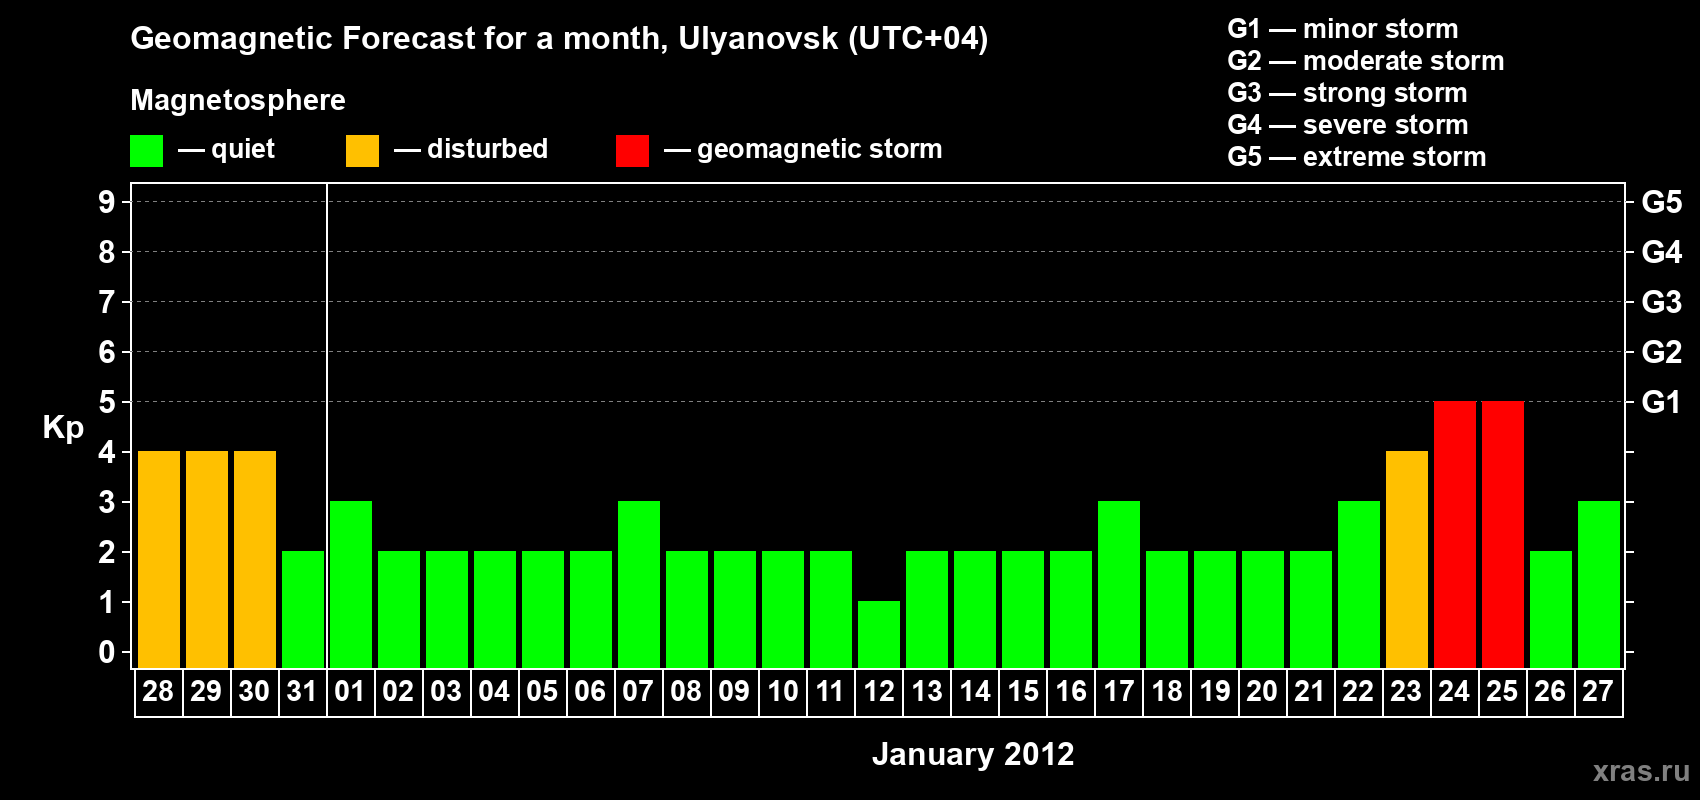Screen dimensions: 1700x800
Task: Click the red geomagnetic storm legend swatch
Action: pos(632,151)
